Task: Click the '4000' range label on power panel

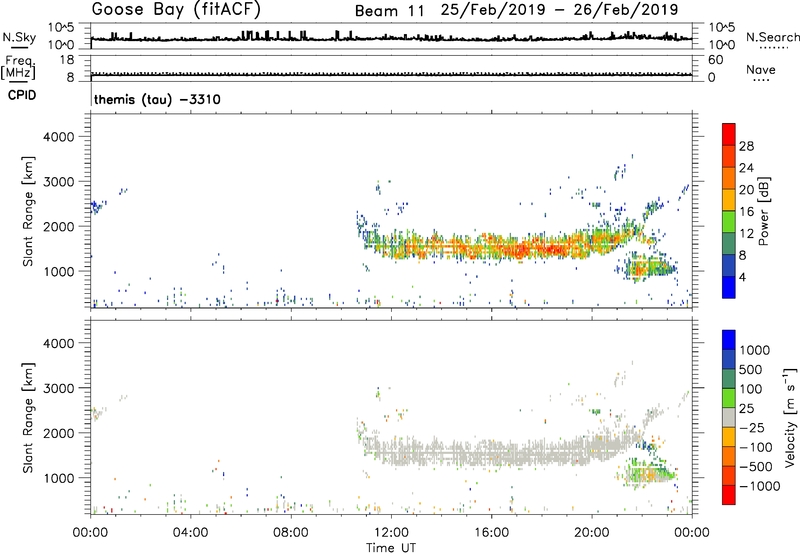Action: click(x=59, y=137)
